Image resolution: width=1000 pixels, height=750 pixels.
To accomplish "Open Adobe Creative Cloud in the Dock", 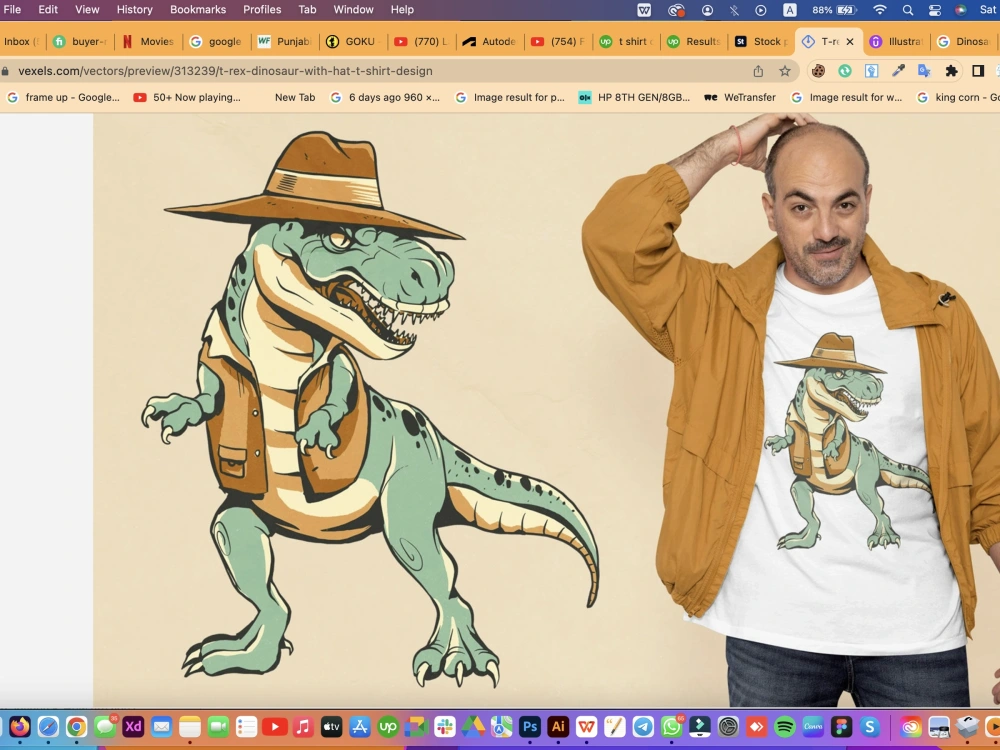I will coord(911,726).
